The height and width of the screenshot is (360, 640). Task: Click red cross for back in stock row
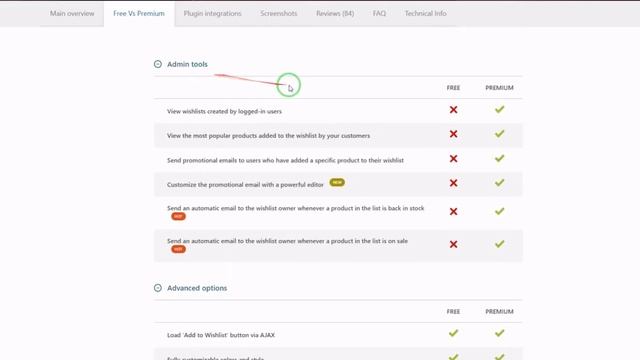[x=453, y=211]
